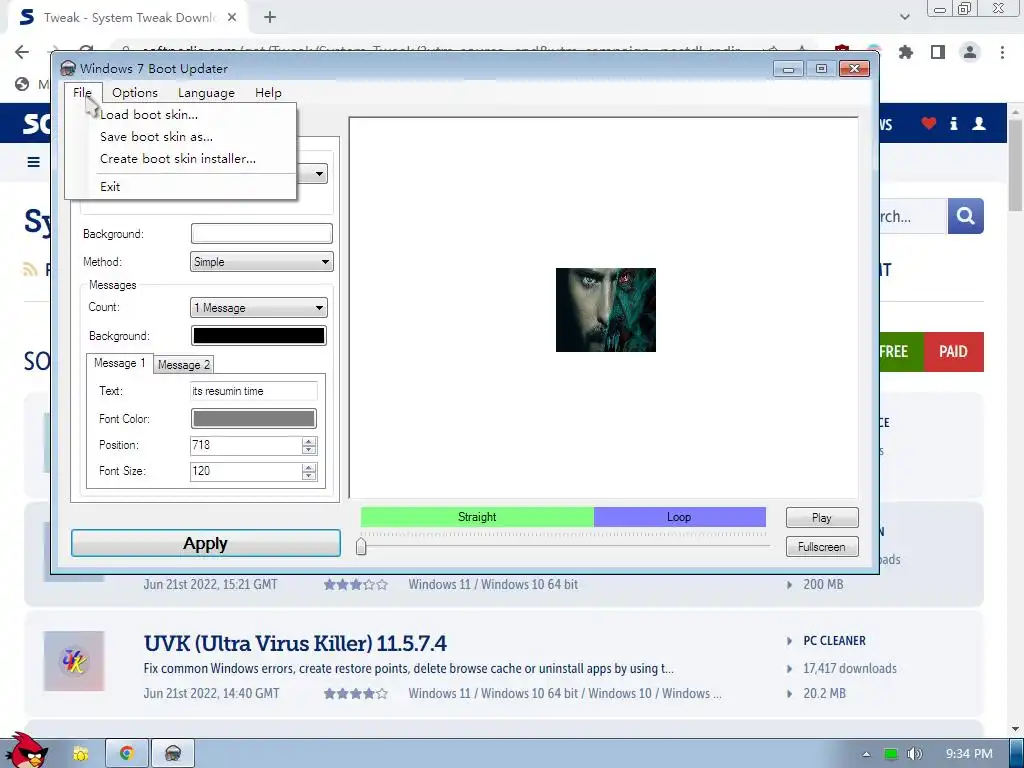Click the Font Size value field
Viewport: 1024px width, 768px height.
246,472
